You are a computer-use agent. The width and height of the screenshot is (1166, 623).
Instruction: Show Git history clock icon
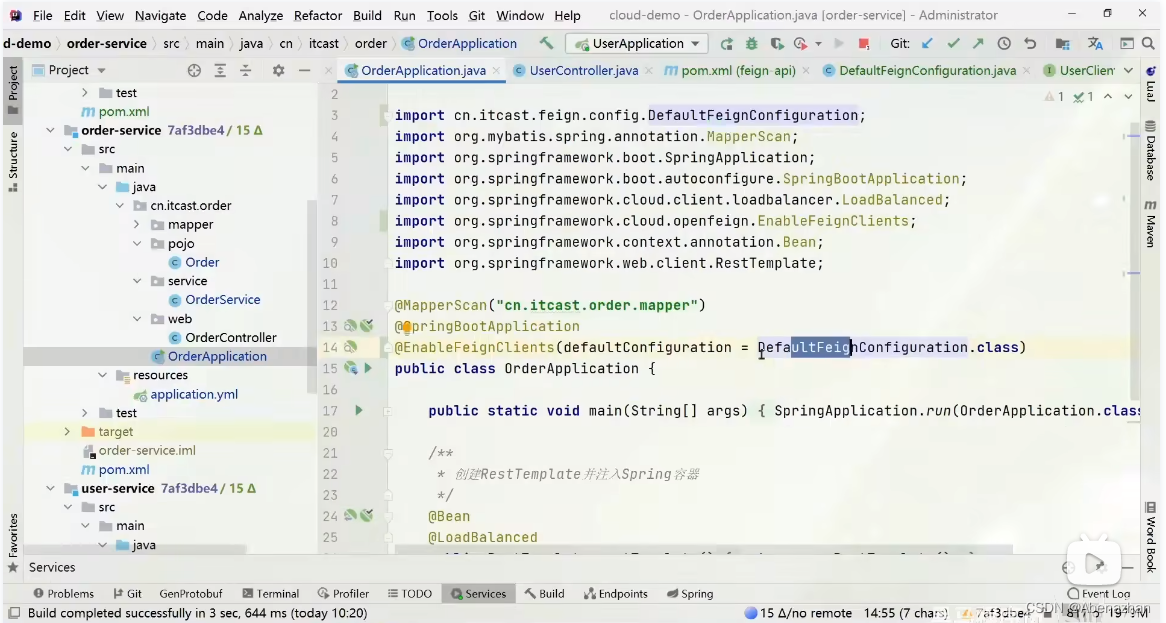pyautogui.click(x=1004, y=44)
